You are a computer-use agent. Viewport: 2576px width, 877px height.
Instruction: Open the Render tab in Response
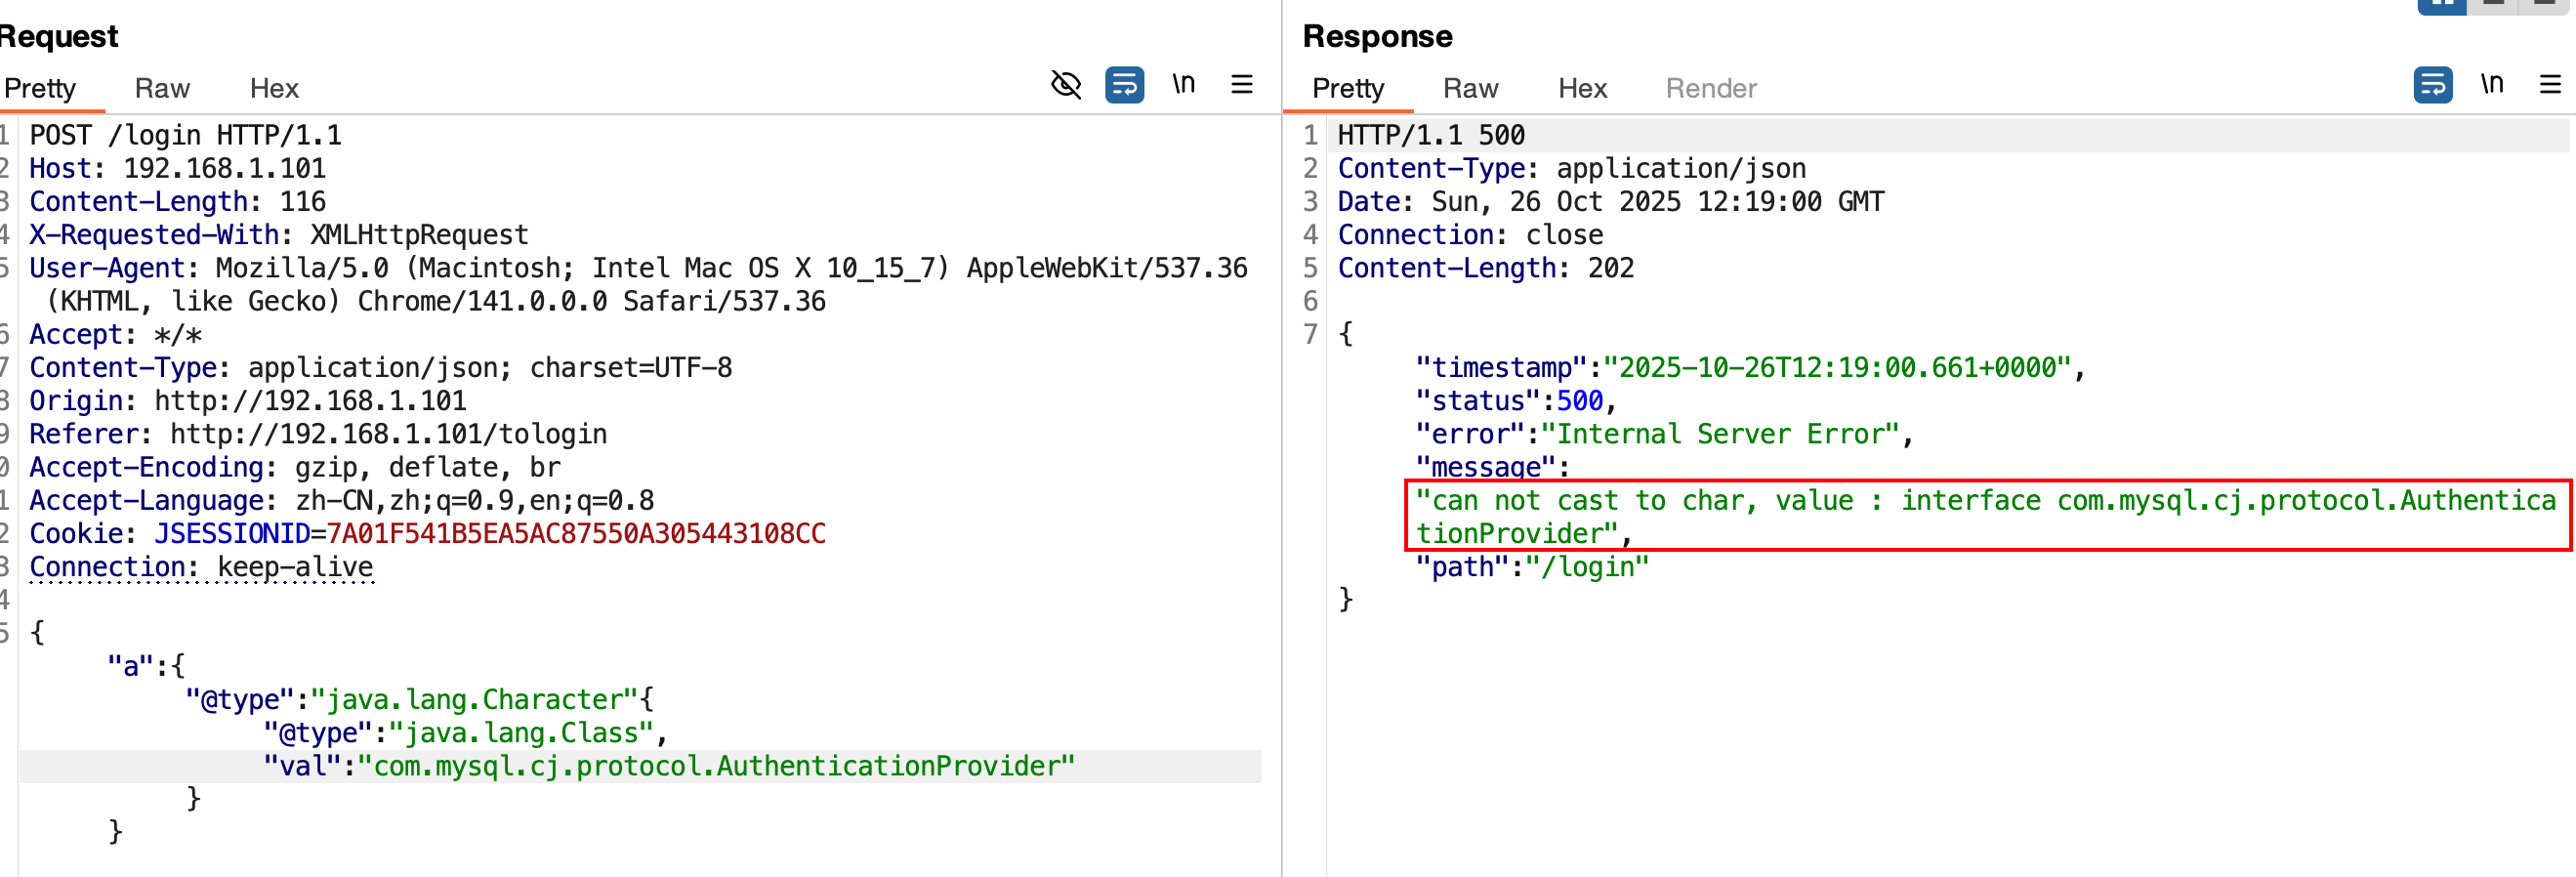pyautogui.click(x=1710, y=89)
